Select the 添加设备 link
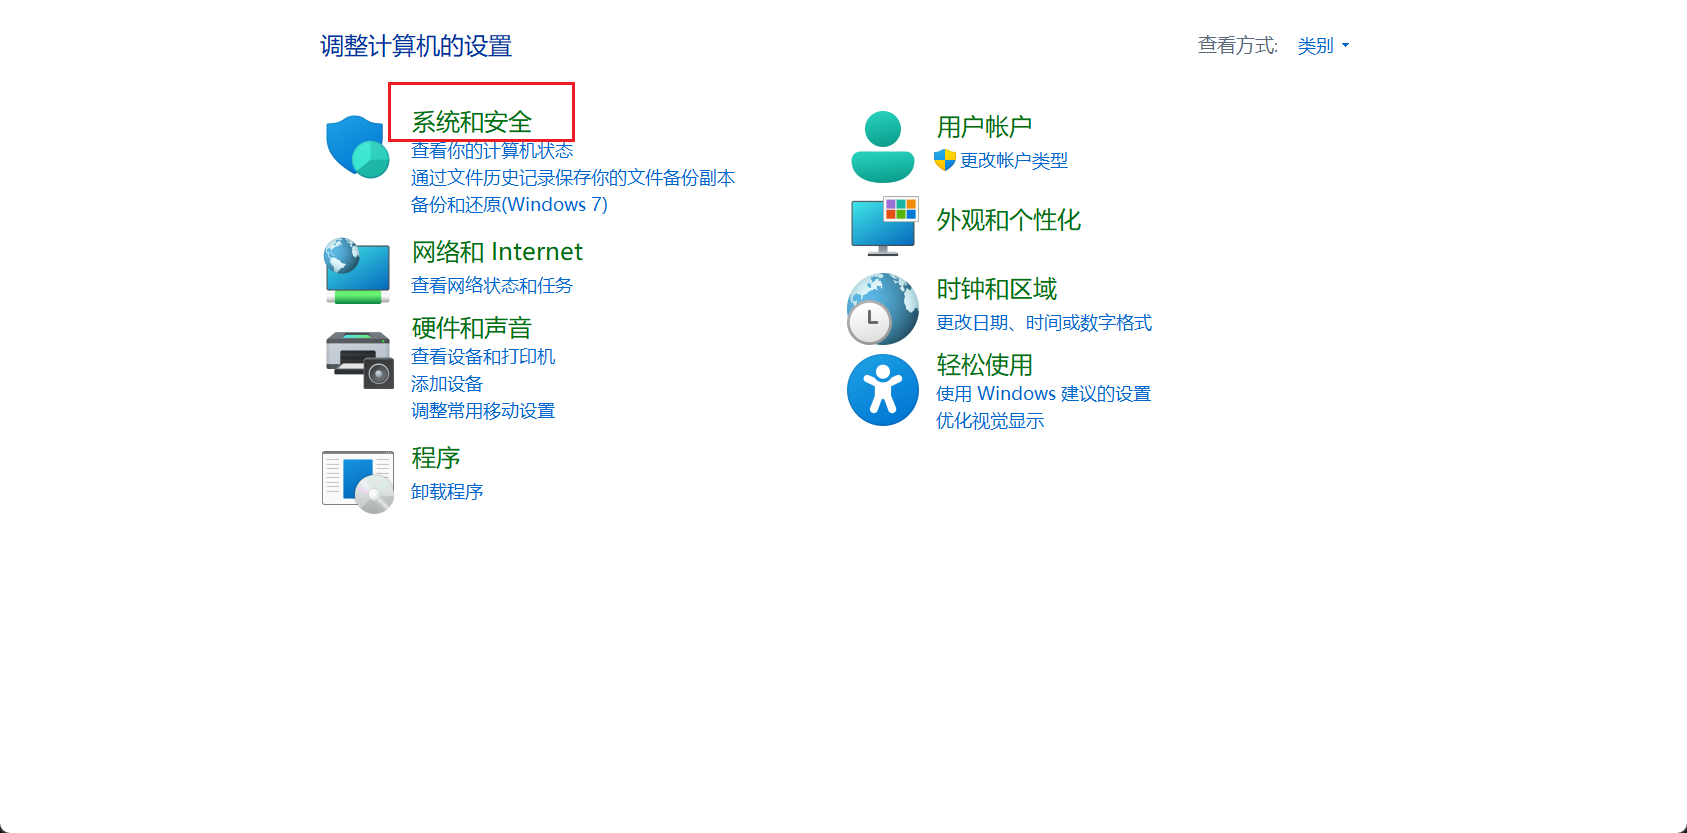 (x=447, y=384)
